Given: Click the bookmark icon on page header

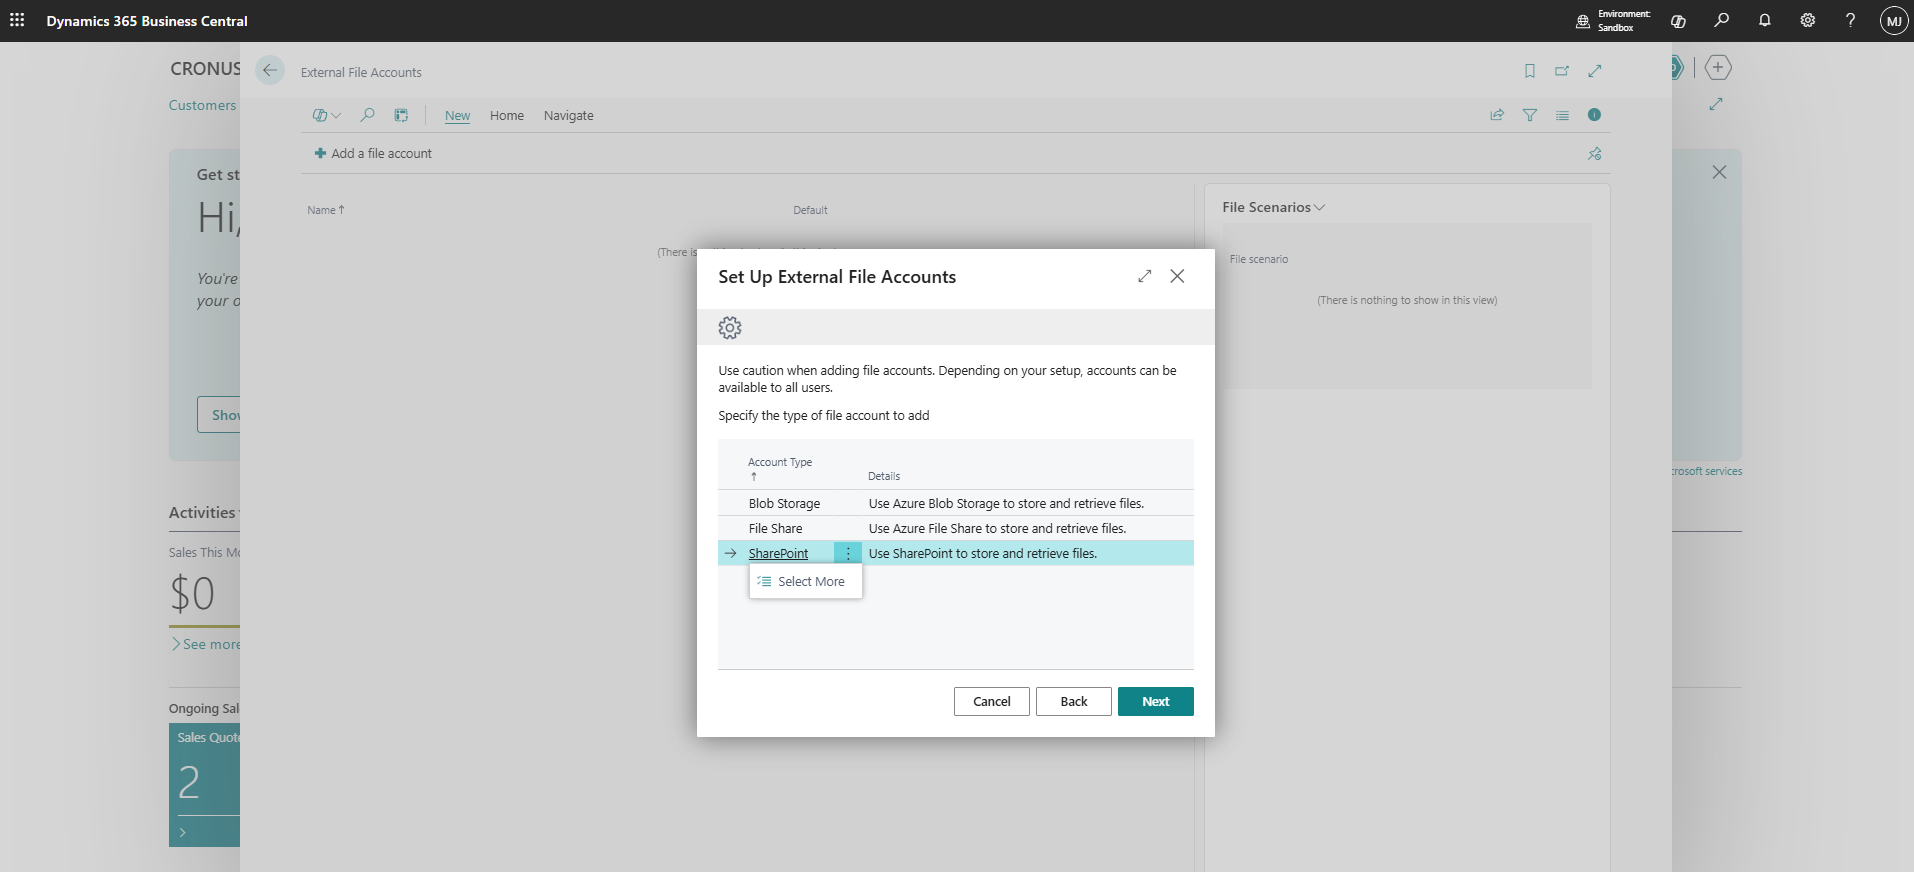Looking at the screenshot, I should pos(1529,71).
